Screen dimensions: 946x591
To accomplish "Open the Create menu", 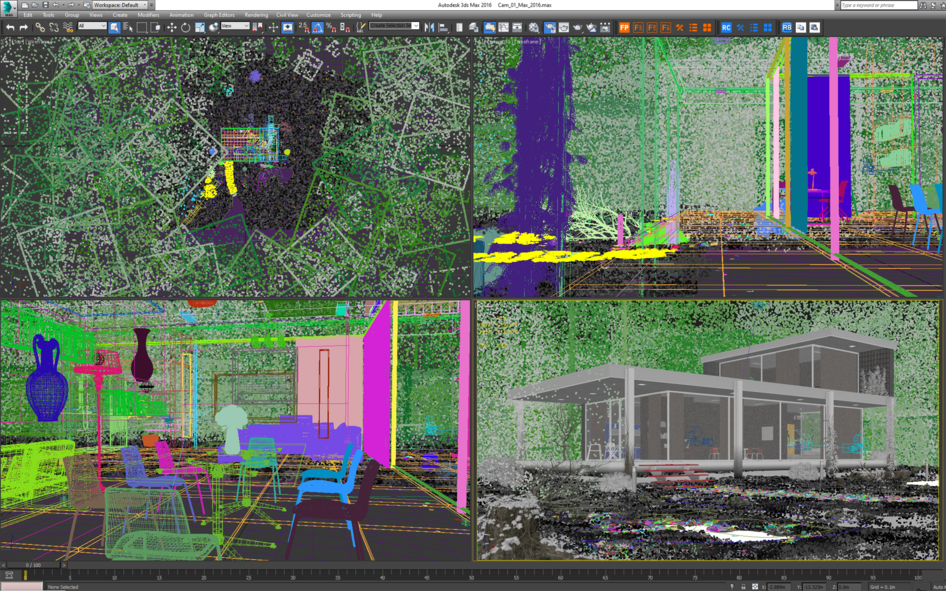I will pos(120,15).
